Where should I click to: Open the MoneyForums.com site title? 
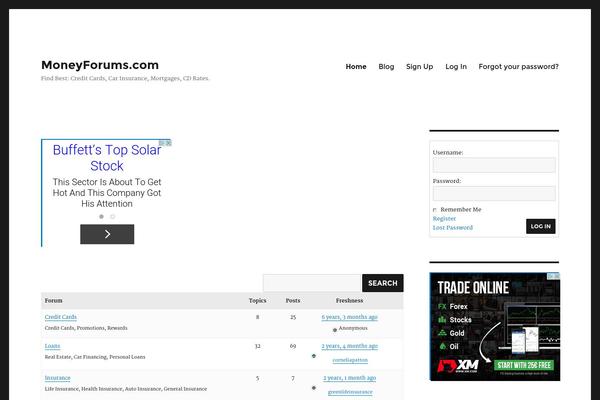[x=100, y=65]
